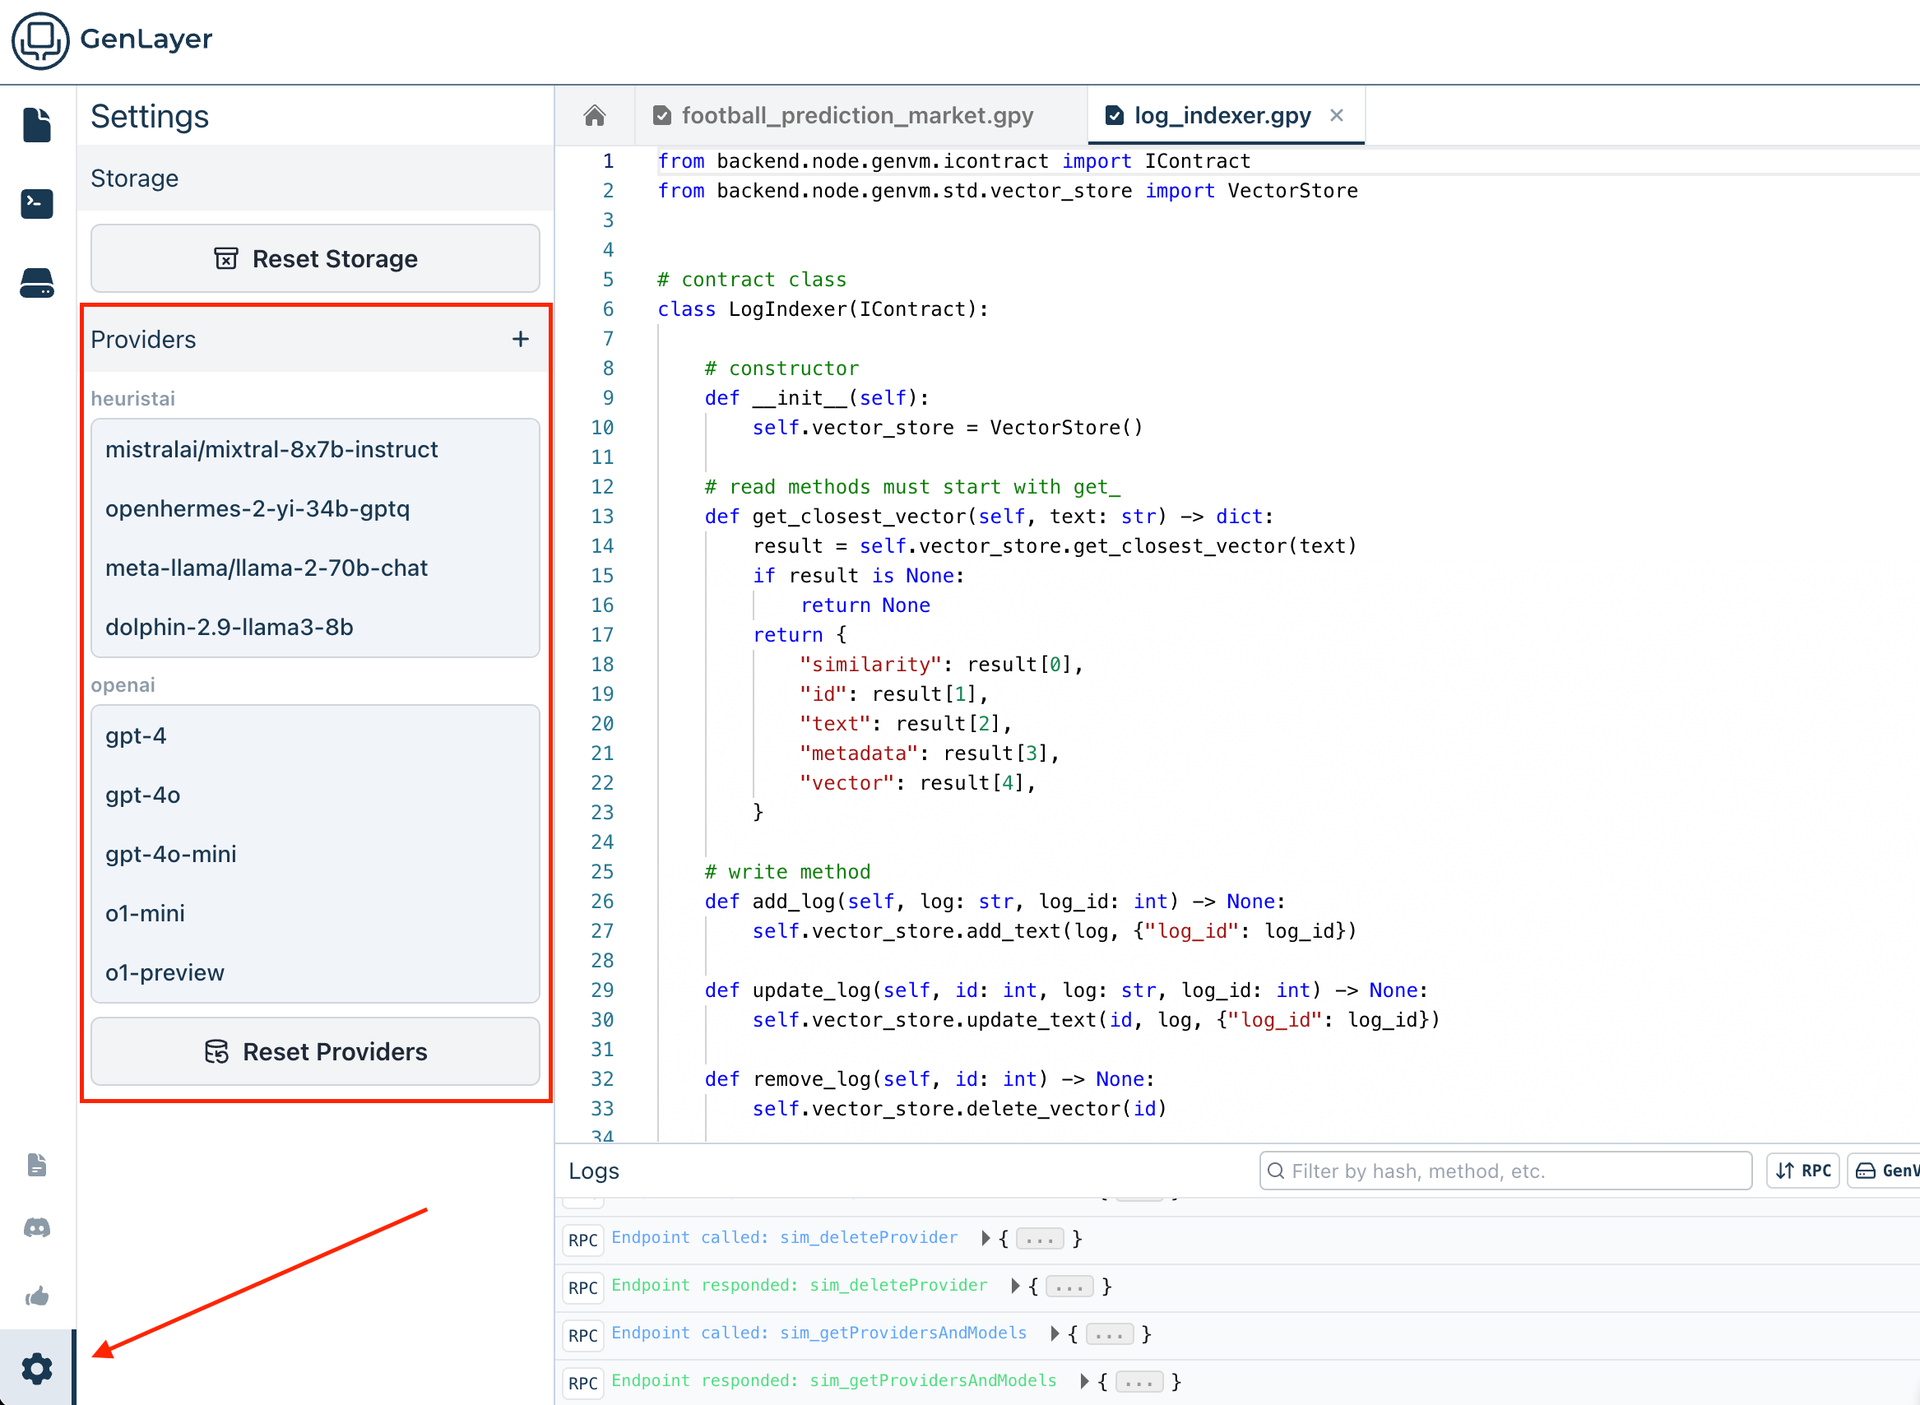Click the logs filter search field
Viewport: 1920px width, 1405px height.
click(1505, 1171)
